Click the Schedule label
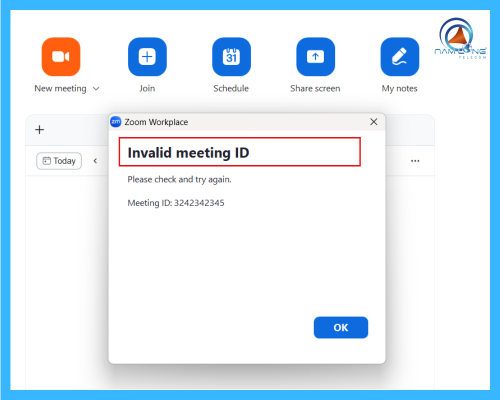Screen dimensions: 500x400 pyautogui.click(x=231, y=88)
